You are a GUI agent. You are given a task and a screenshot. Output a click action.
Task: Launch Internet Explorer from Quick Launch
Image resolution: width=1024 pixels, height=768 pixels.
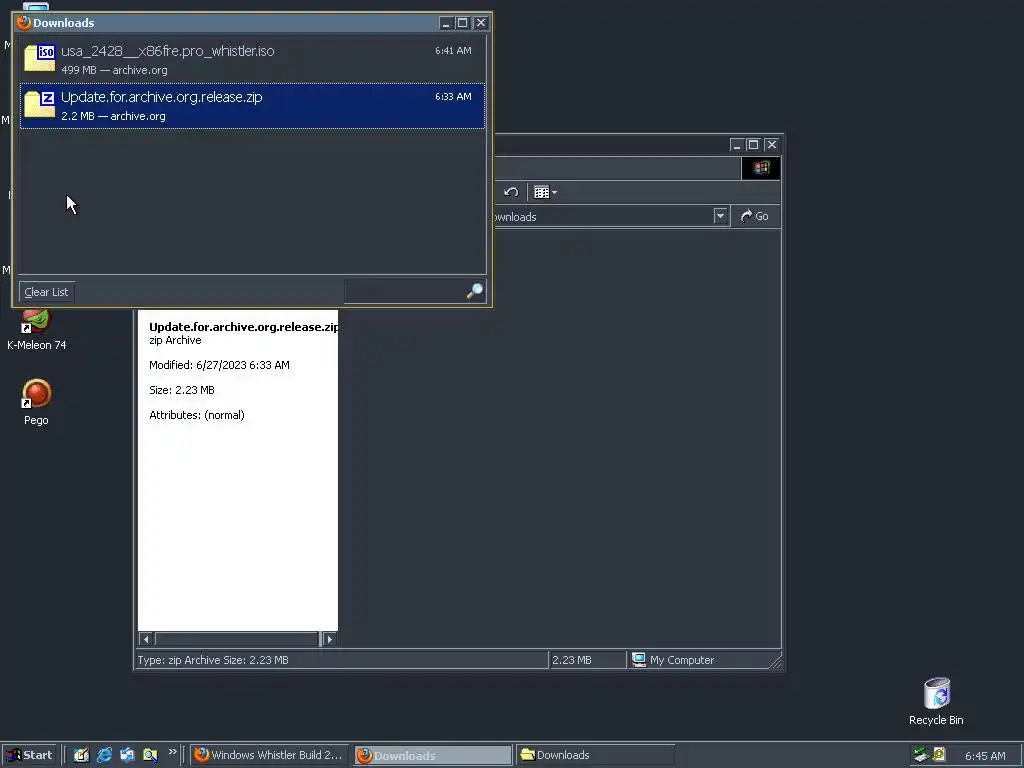[104, 755]
